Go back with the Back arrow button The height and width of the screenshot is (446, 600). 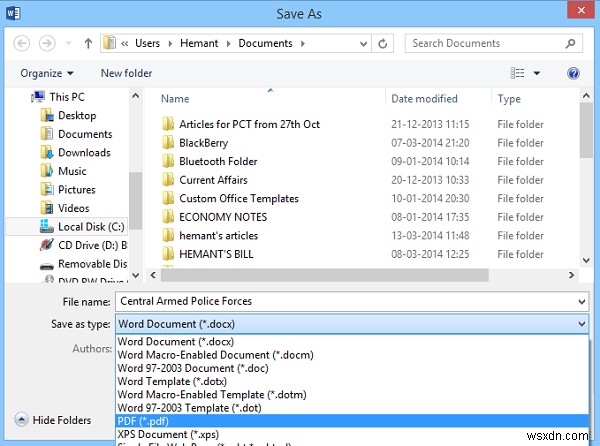21,43
